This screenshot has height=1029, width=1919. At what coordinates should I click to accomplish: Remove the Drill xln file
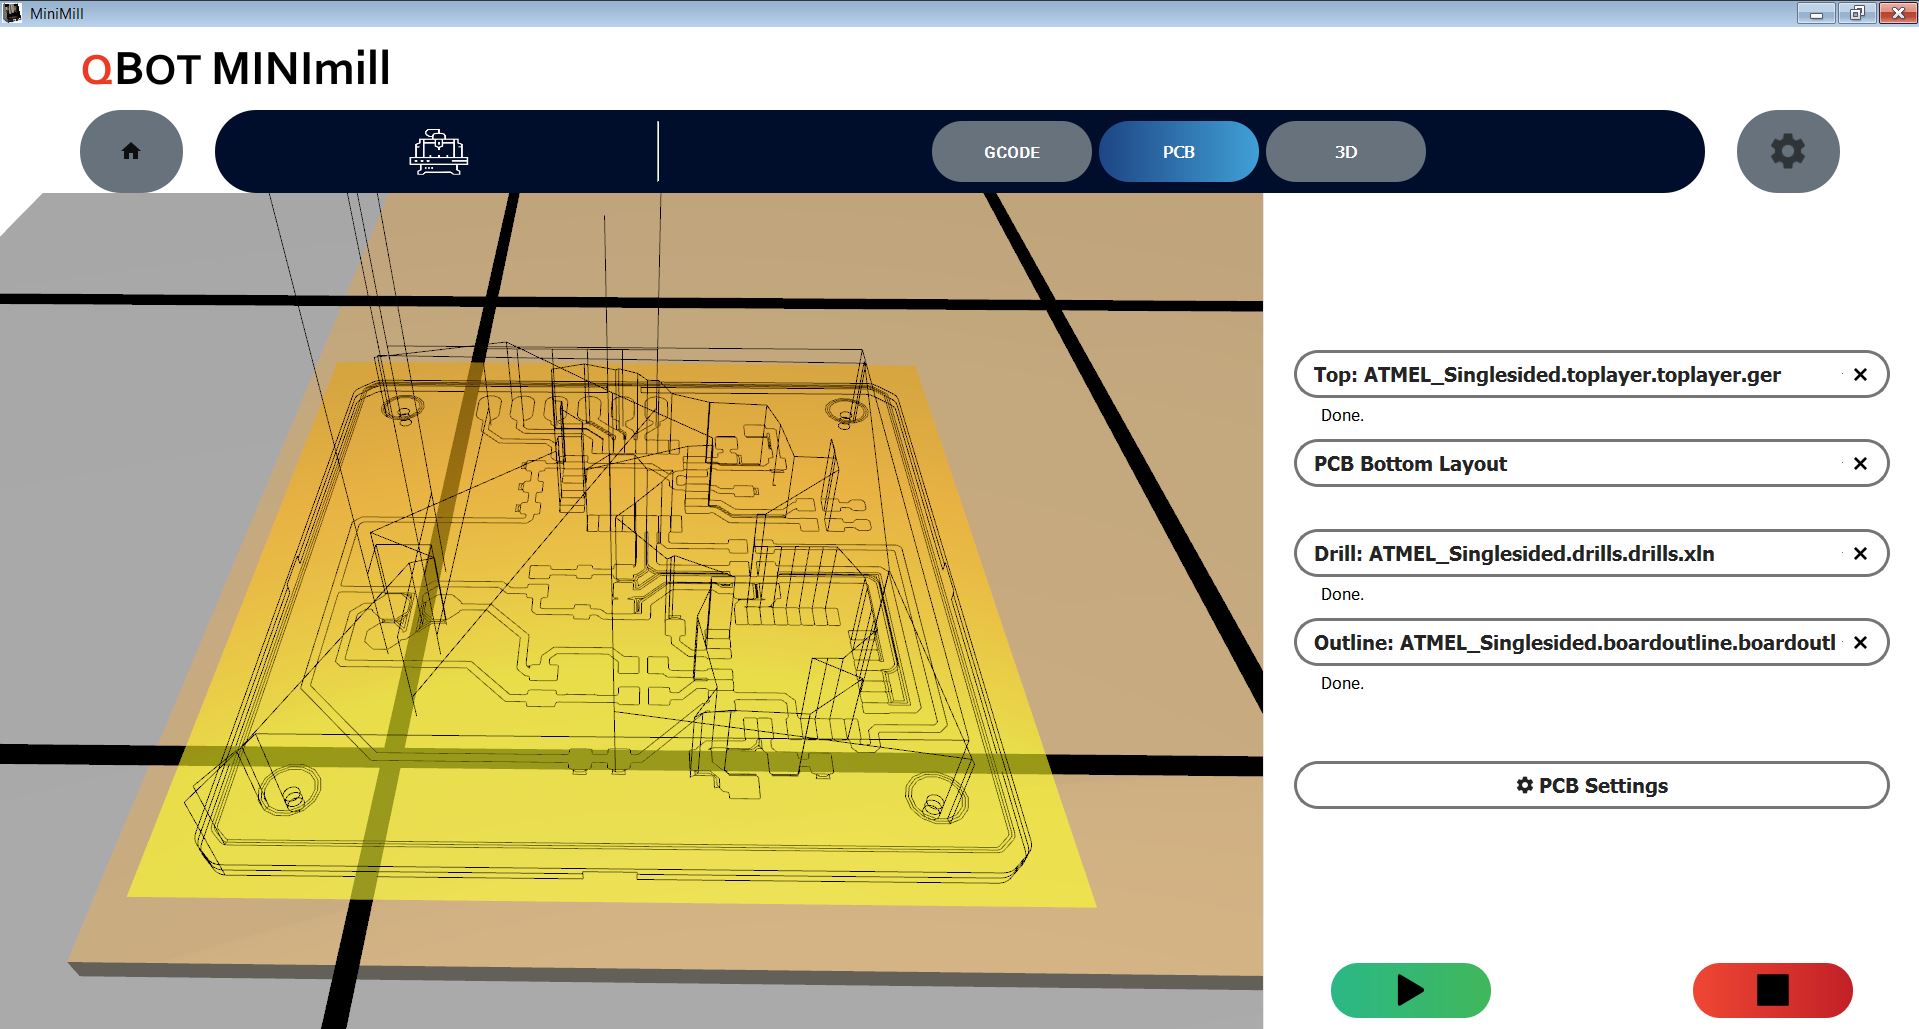pyautogui.click(x=1860, y=553)
